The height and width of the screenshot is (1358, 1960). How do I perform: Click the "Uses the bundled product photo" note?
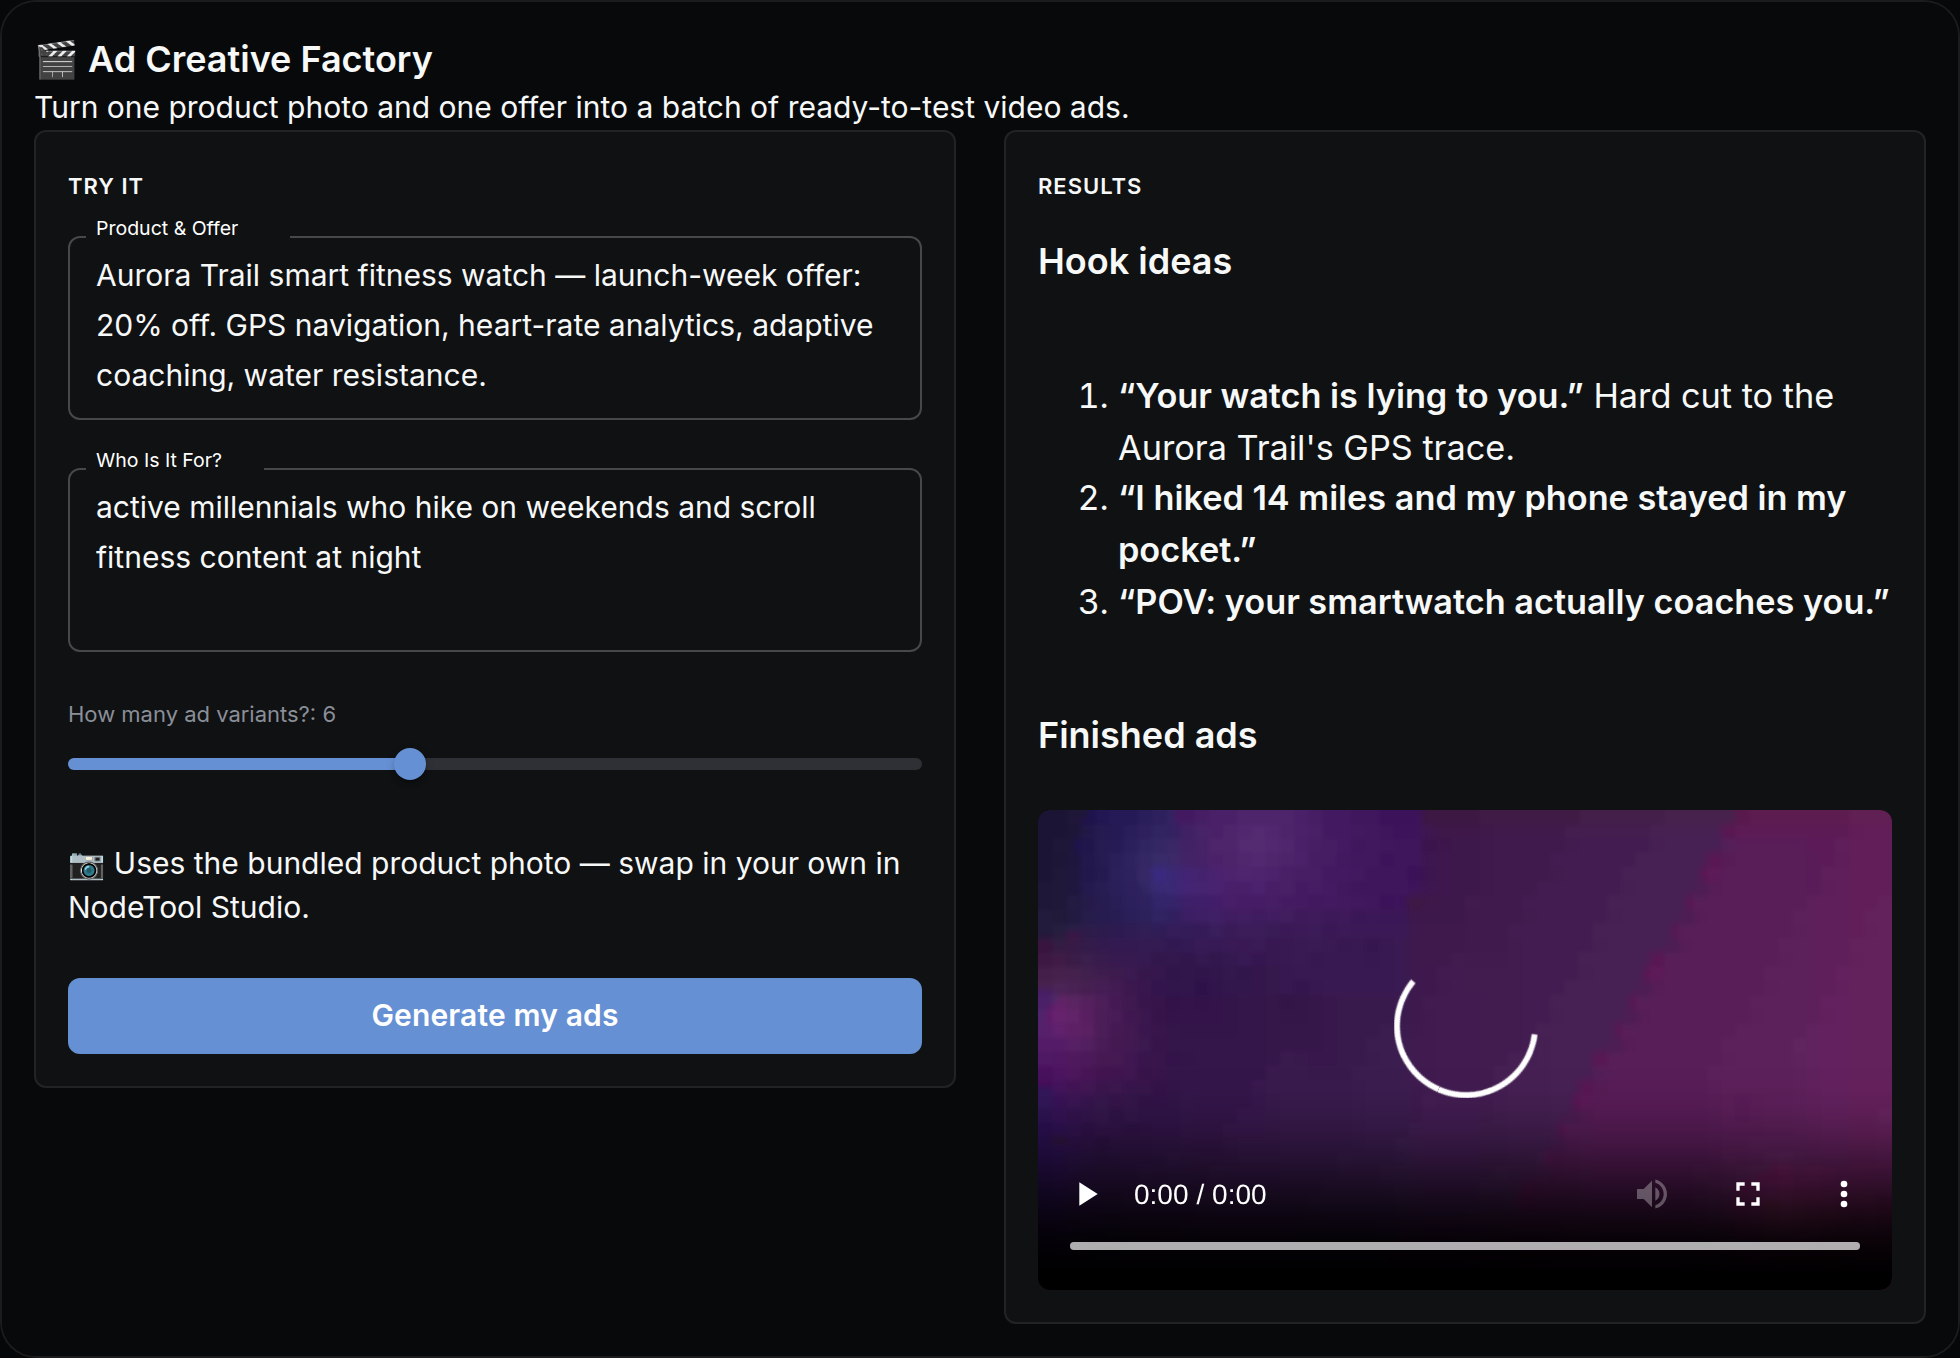point(485,886)
